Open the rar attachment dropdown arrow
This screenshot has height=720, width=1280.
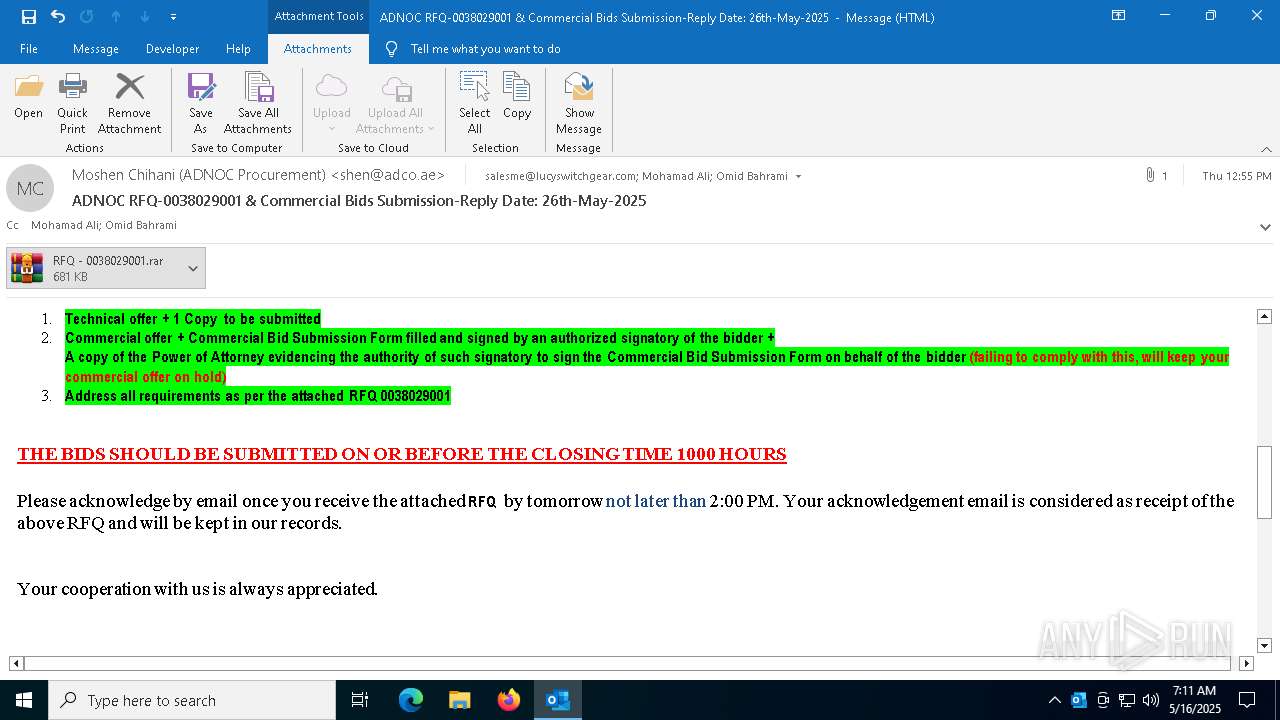tap(193, 268)
